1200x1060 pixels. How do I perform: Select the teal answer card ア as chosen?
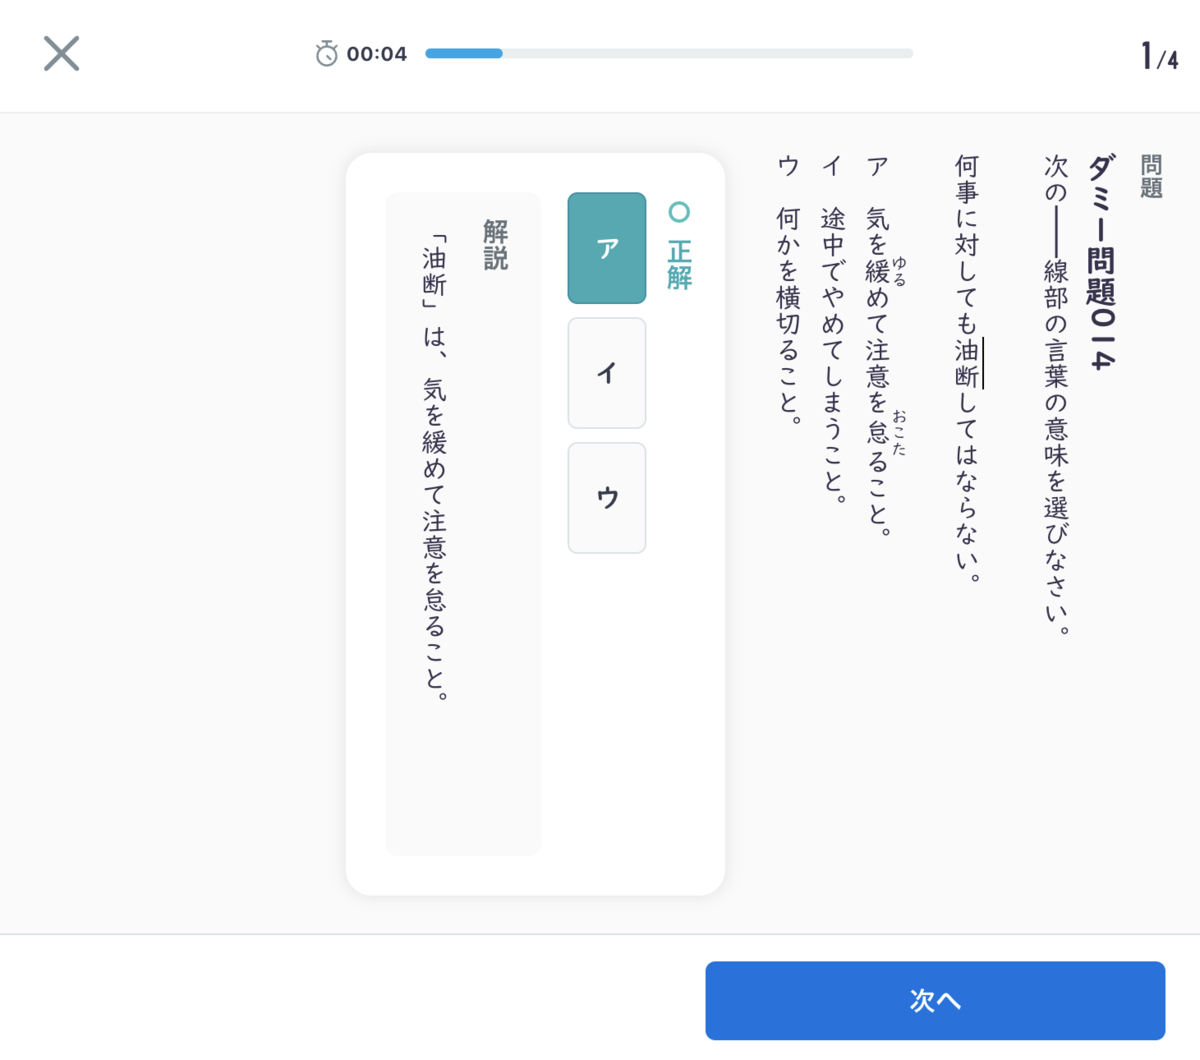606,248
